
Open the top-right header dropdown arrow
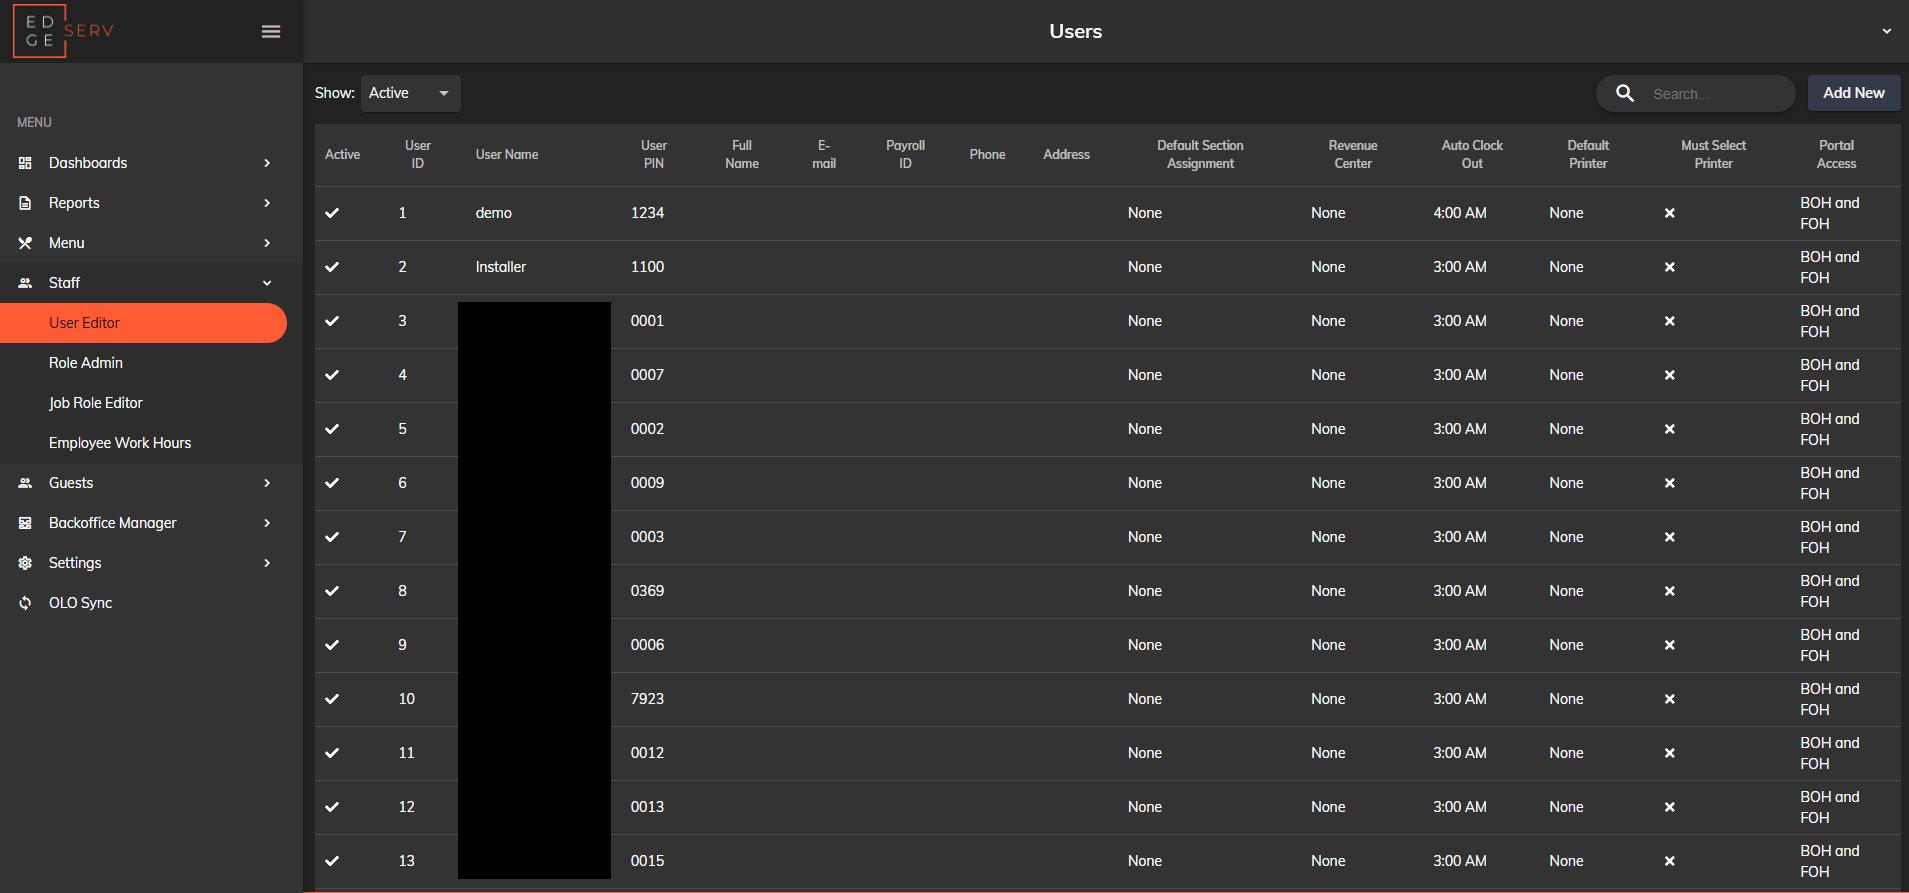coord(1886,31)
